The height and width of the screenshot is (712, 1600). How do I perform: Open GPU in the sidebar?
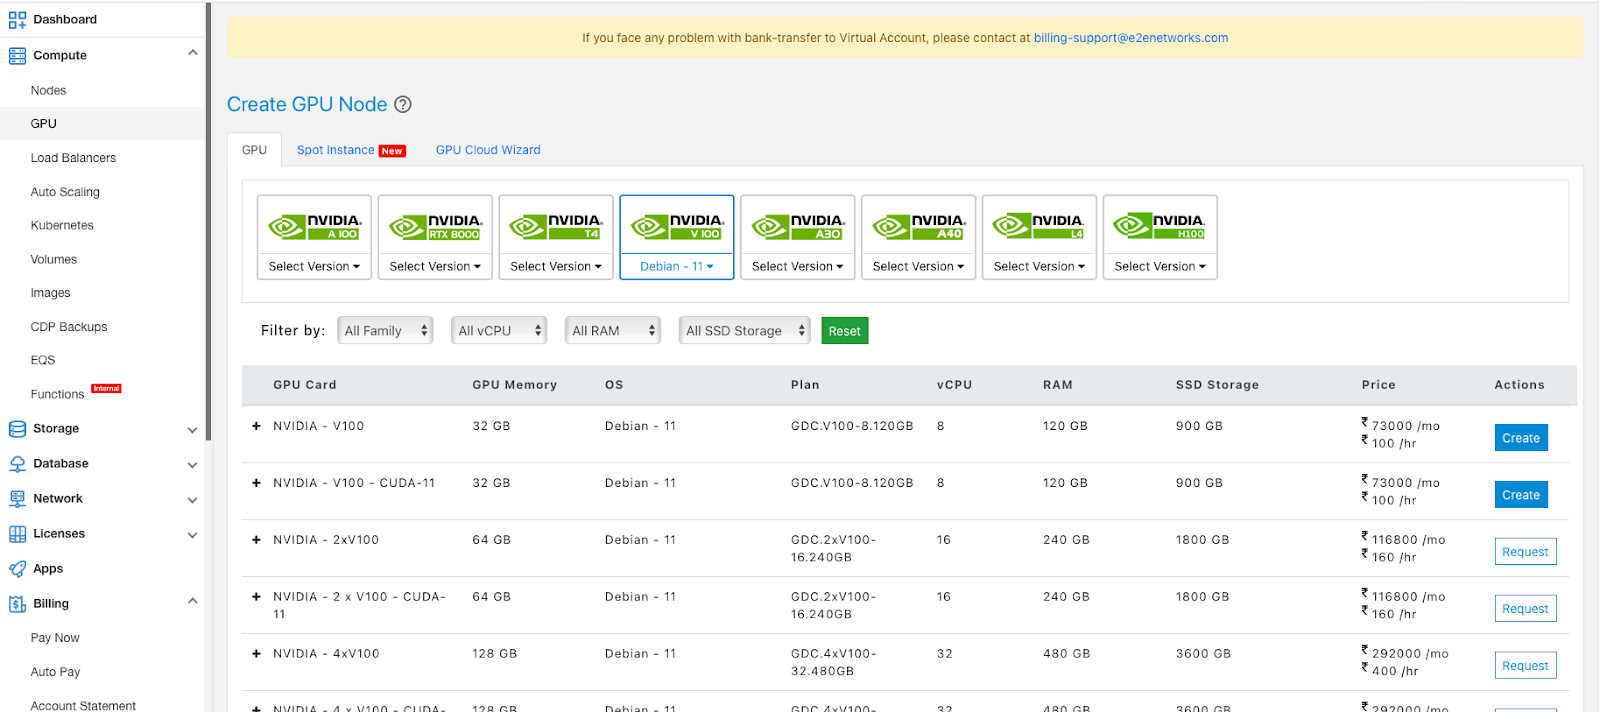(x=43, y=124)
